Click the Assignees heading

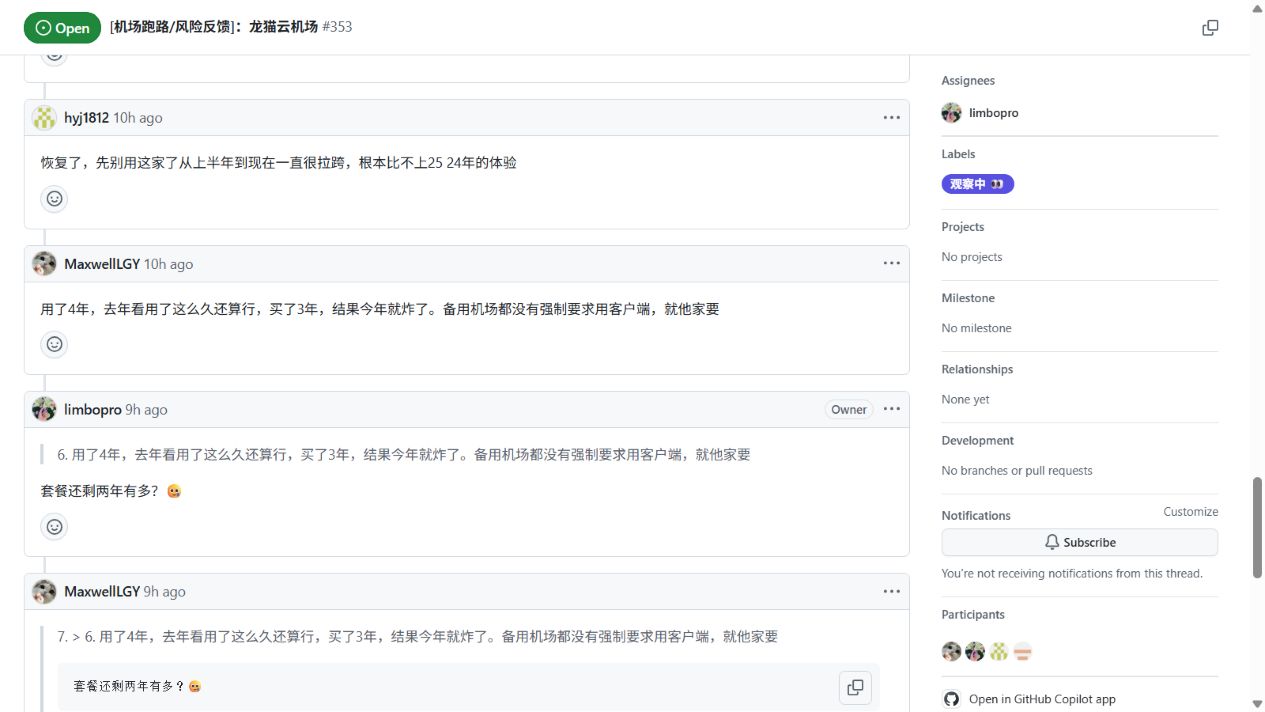pyautogui.click(x=968, y=81)
